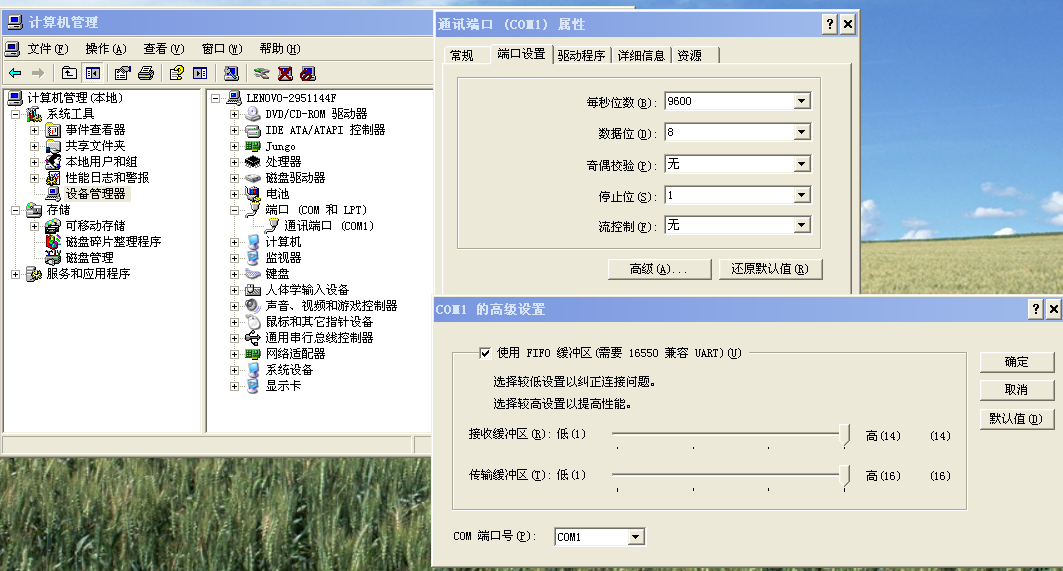1063x571 pixels.
Task: Click the print toolbar icon
Action: click(x=146, y=73)
